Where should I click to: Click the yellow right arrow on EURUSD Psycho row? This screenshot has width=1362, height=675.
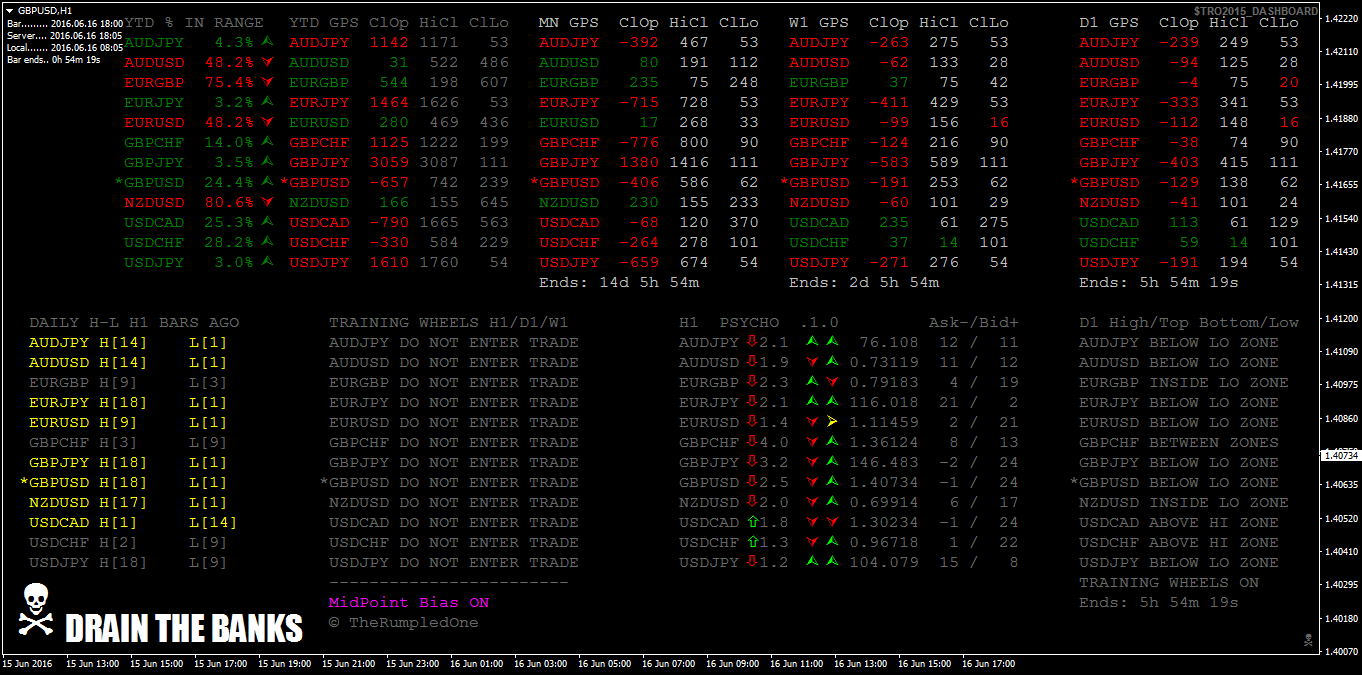click(831, 423)
